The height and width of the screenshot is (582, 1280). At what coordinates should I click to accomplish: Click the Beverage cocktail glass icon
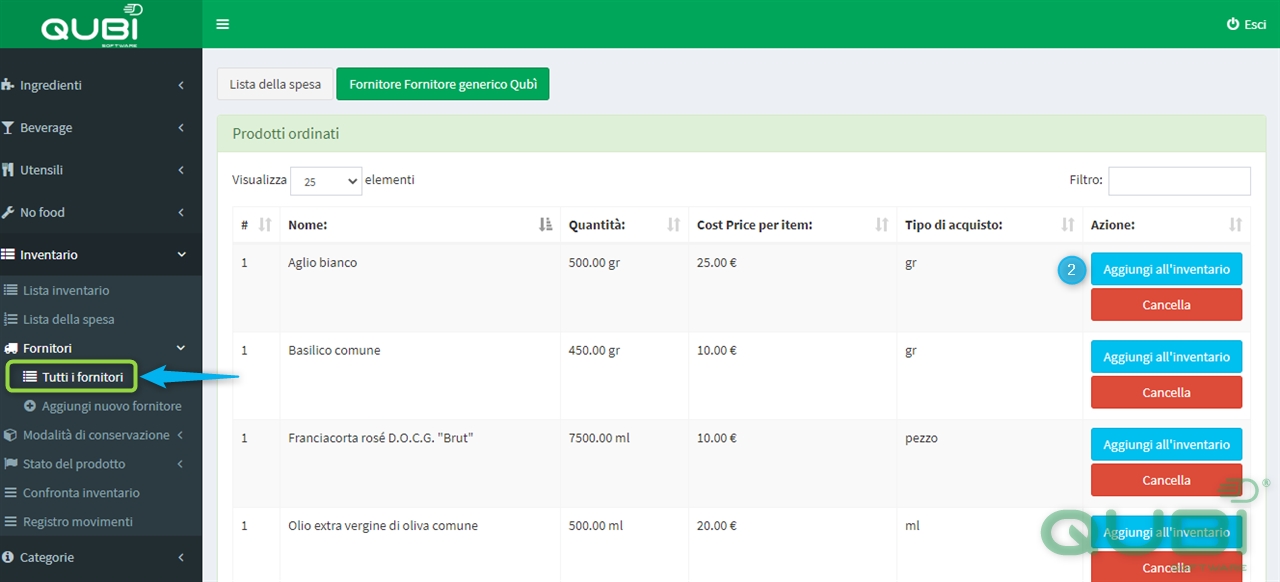click(8, 128)
